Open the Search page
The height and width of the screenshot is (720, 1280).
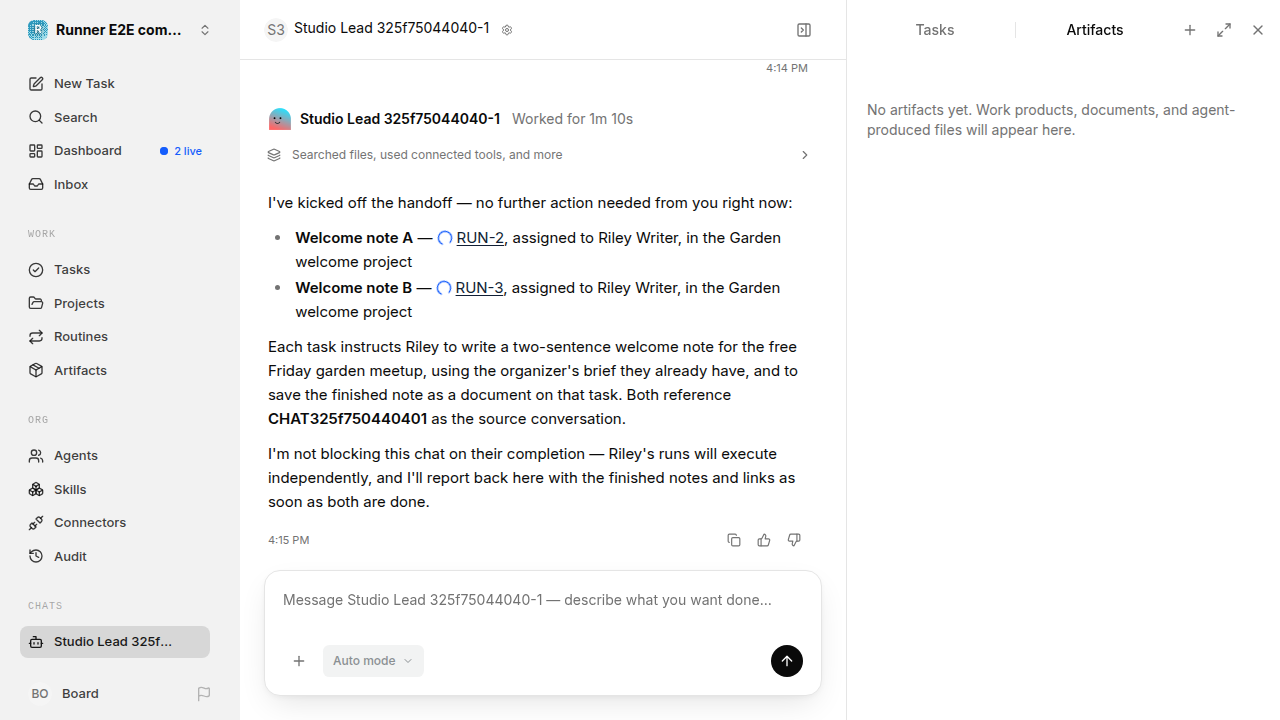pos(115,118)
